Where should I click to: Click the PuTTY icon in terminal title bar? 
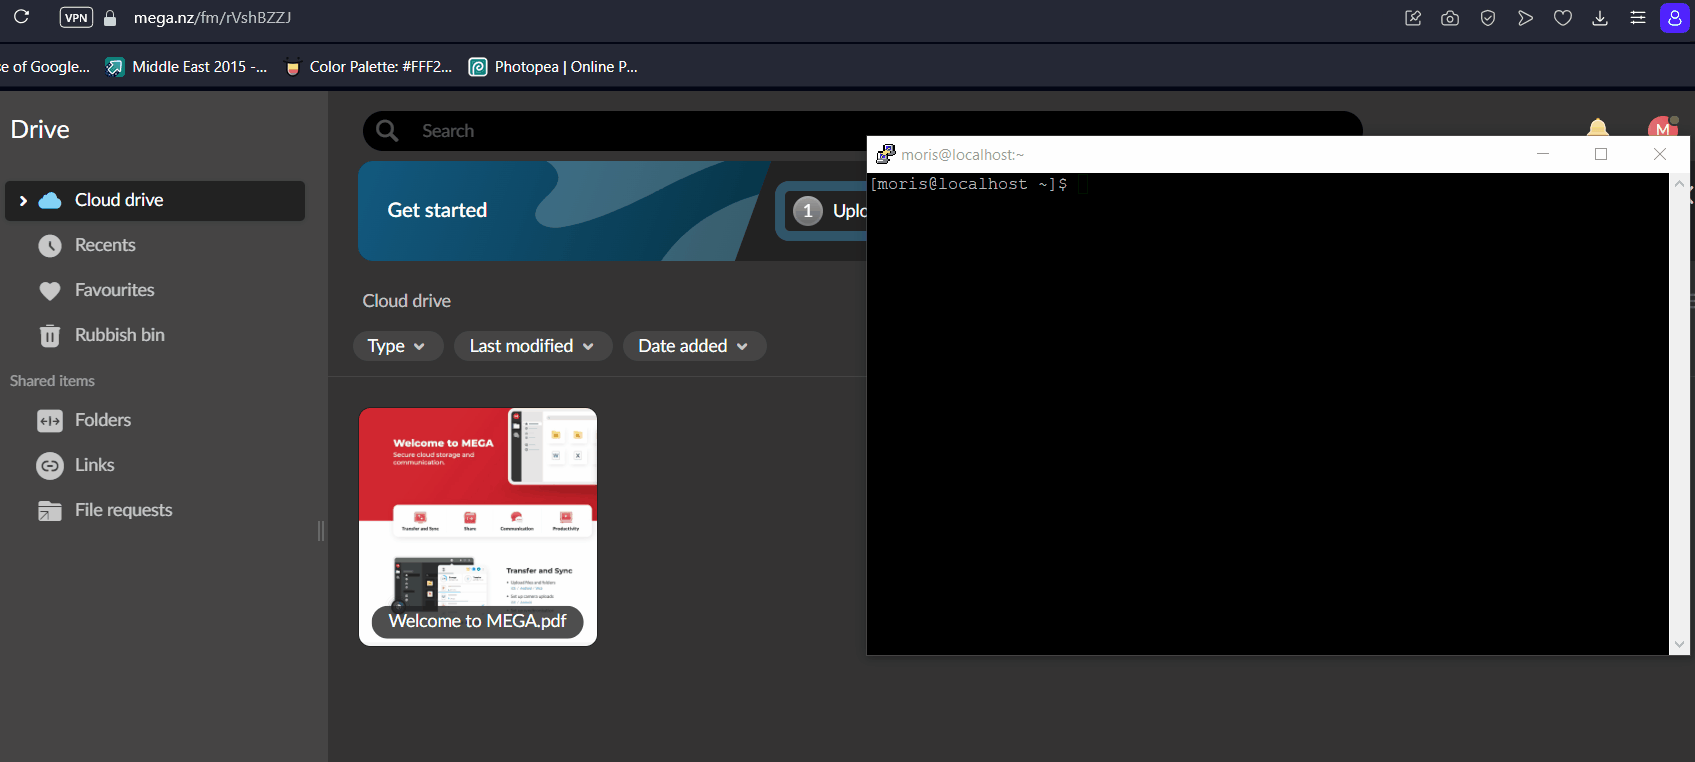(885, 154)
